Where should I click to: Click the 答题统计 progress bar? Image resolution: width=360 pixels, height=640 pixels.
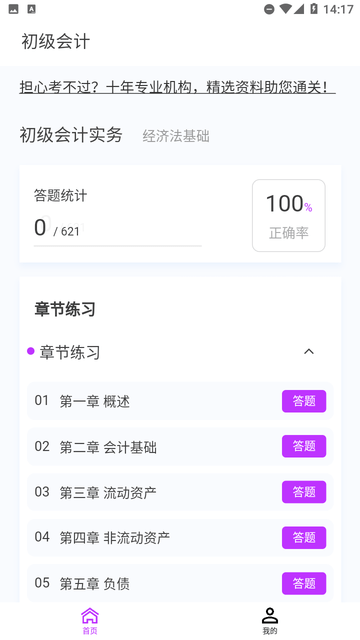click(118, 246)
